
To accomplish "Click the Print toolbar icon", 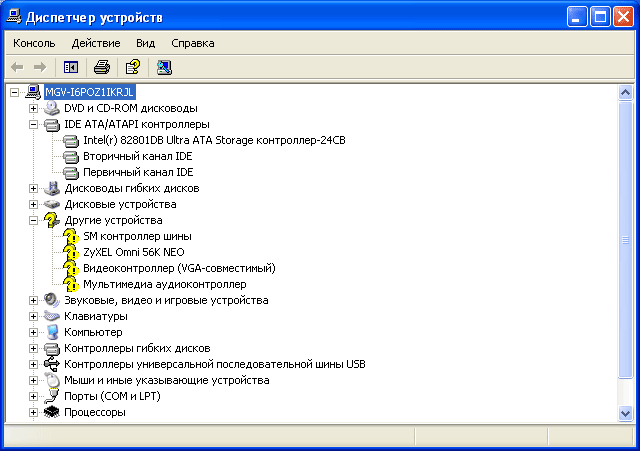I will pyautogui.click(x=101, y=67).
